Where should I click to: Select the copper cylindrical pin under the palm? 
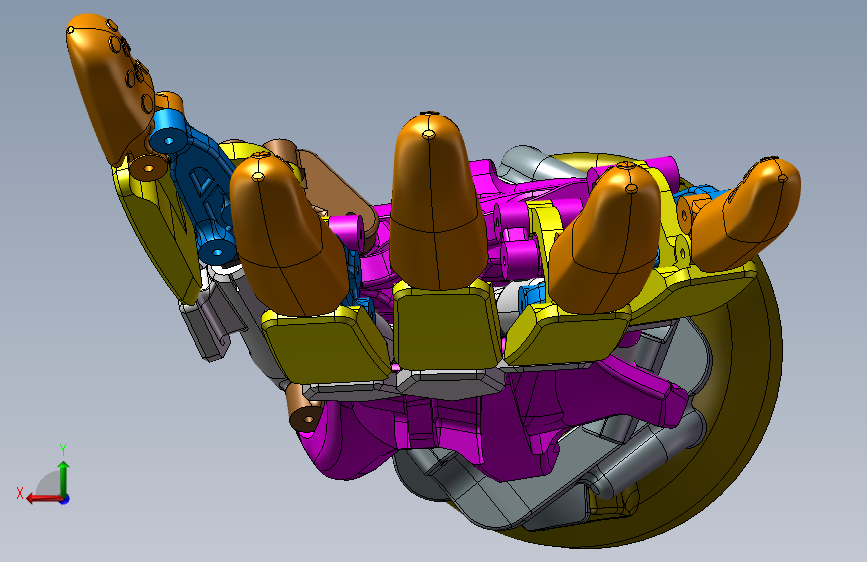(304, 410)
